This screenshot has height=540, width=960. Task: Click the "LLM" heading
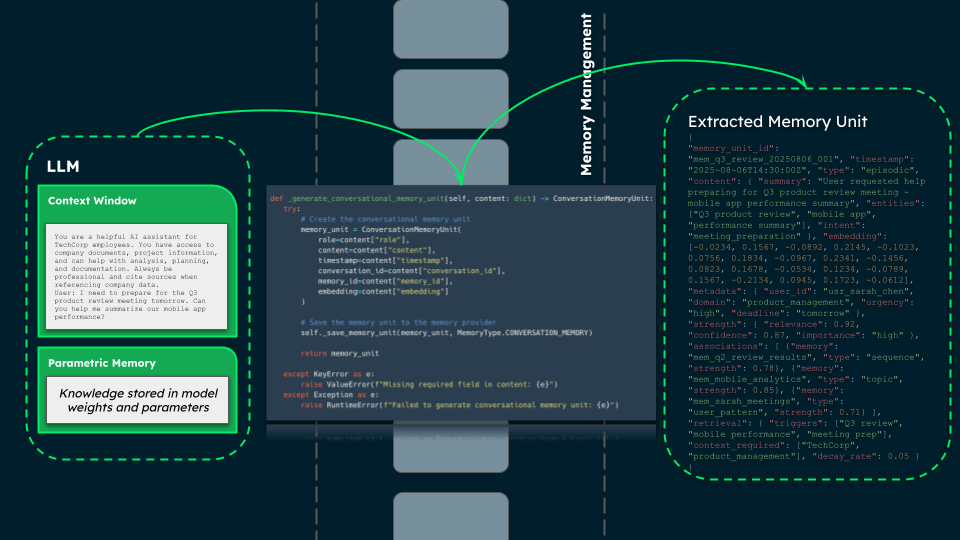pyautogui.click(x=63, y=167)
